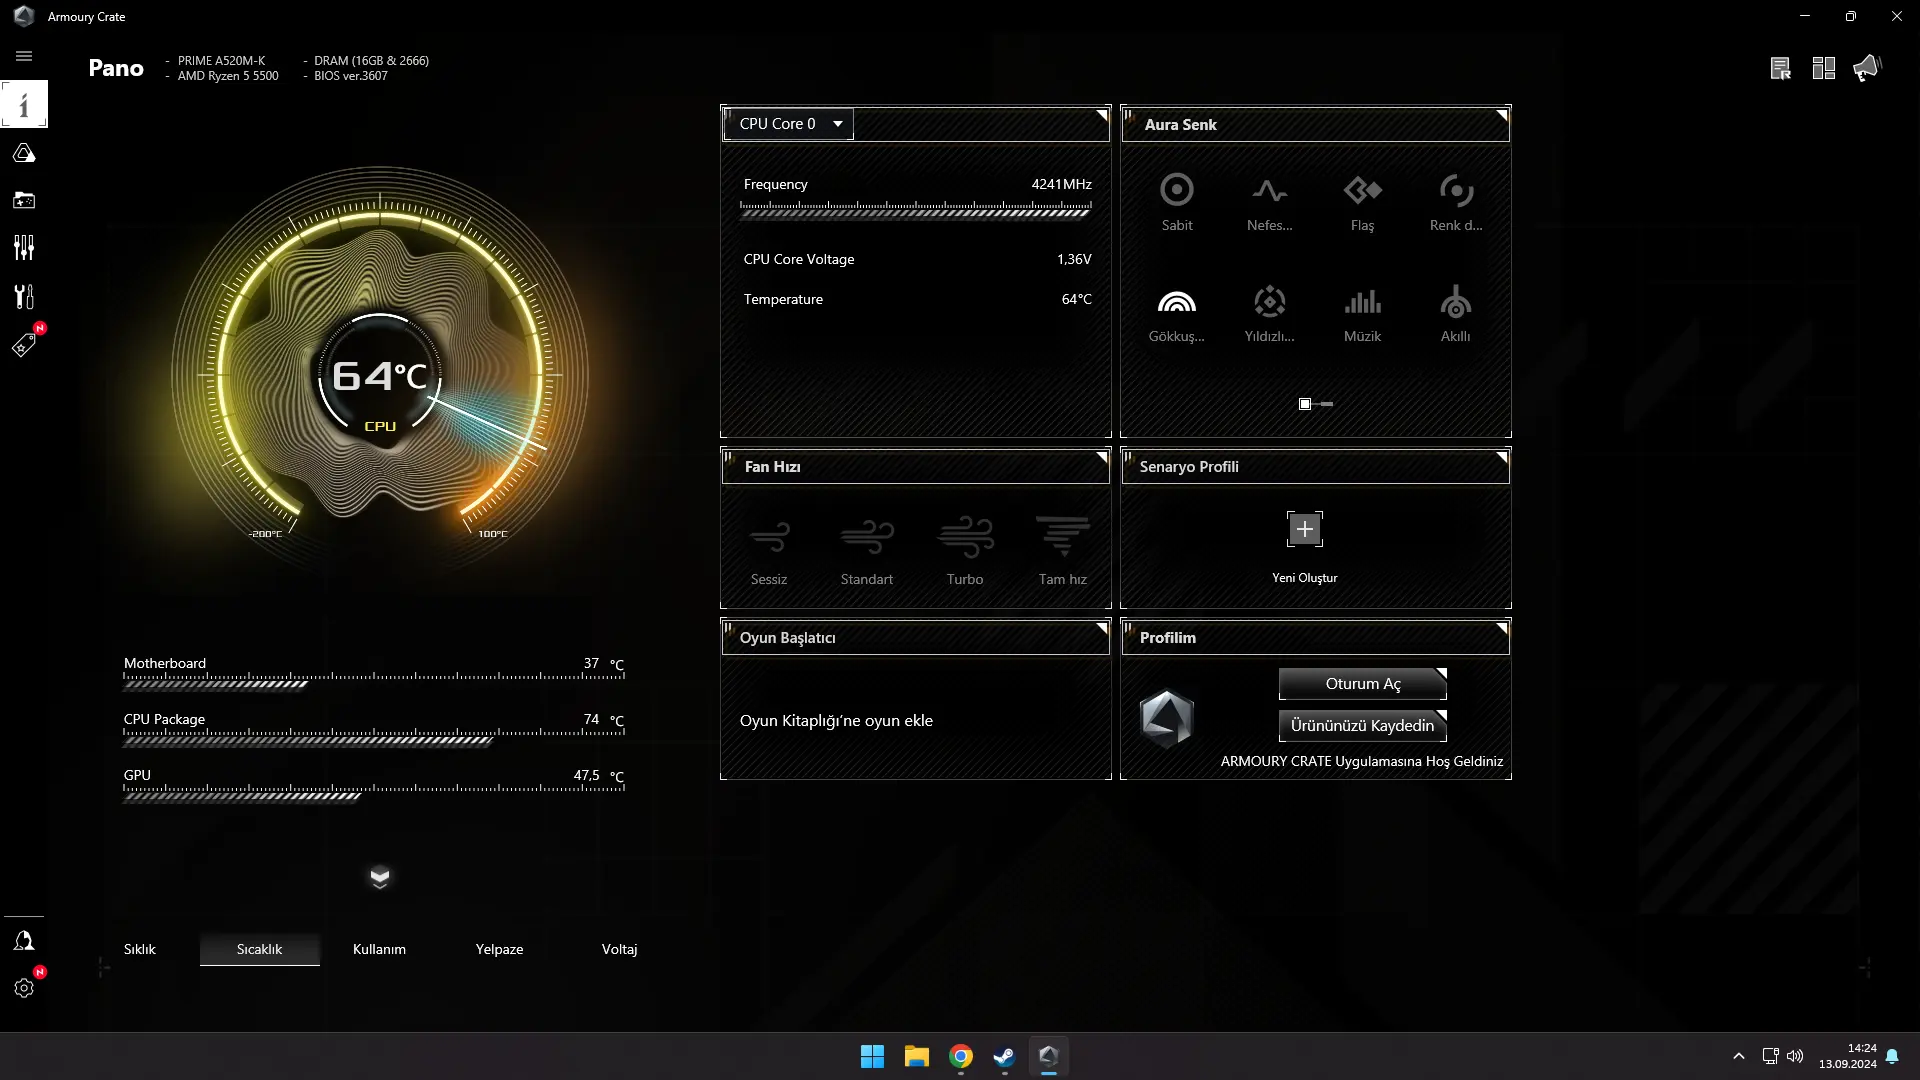Click the CPU Package temperature bar
The height and width of the screenshot is (1080, 1920).
(x=374, y=738)
